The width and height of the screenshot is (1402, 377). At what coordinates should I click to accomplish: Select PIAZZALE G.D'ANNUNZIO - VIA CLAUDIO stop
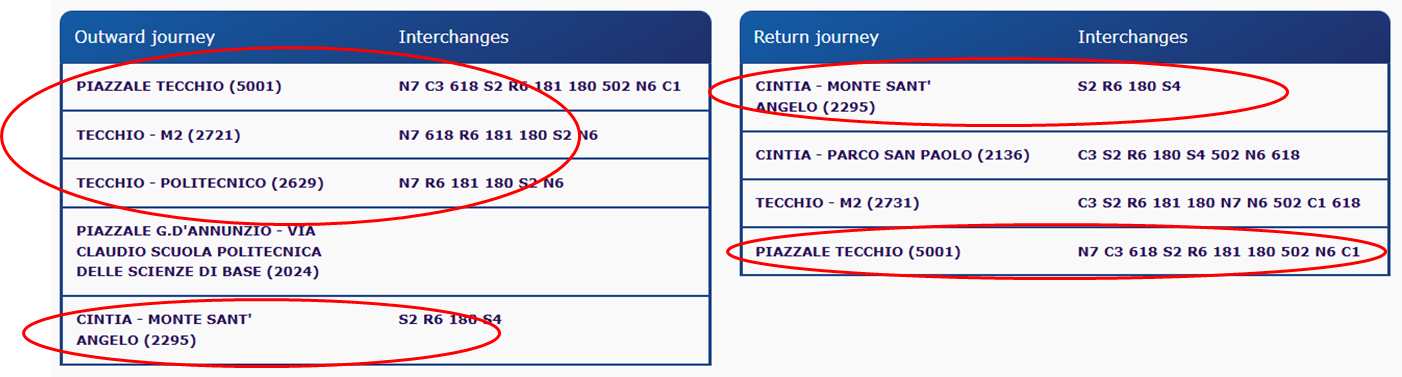point(199,251)
